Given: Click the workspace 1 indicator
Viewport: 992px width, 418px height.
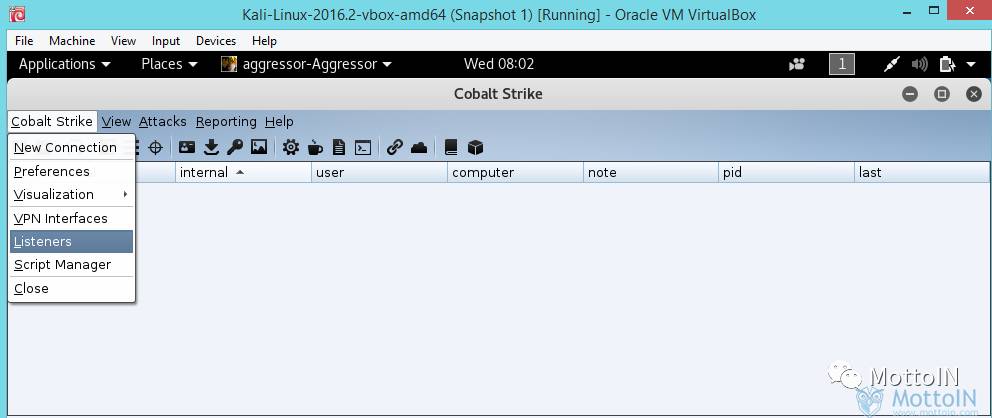Looking at the screenshot, I should point(841,64).
